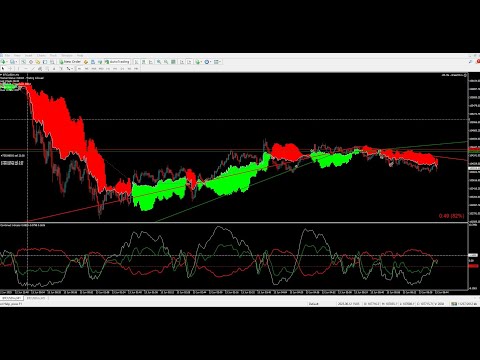Screen dimensions: 480x360
Task: Open the Terminal panel icon
Action: coord(45,62)
